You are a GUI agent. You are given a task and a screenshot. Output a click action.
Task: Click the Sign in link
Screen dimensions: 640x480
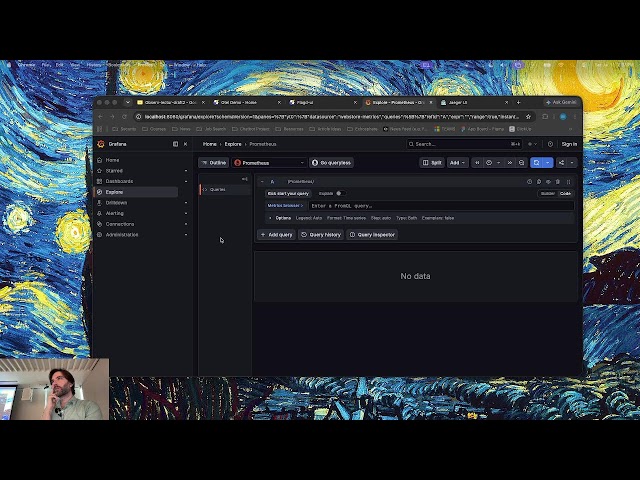point(569,144)
